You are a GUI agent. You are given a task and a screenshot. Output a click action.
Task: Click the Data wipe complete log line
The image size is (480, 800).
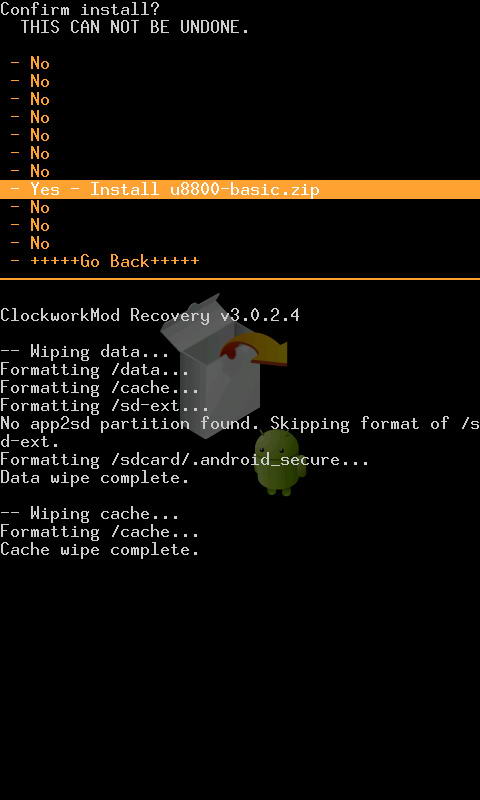[94, 478]
